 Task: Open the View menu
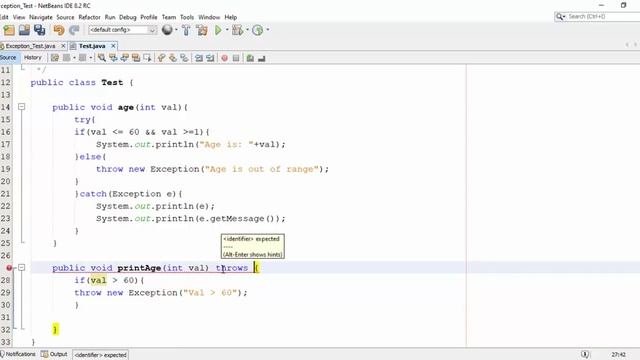19,17
